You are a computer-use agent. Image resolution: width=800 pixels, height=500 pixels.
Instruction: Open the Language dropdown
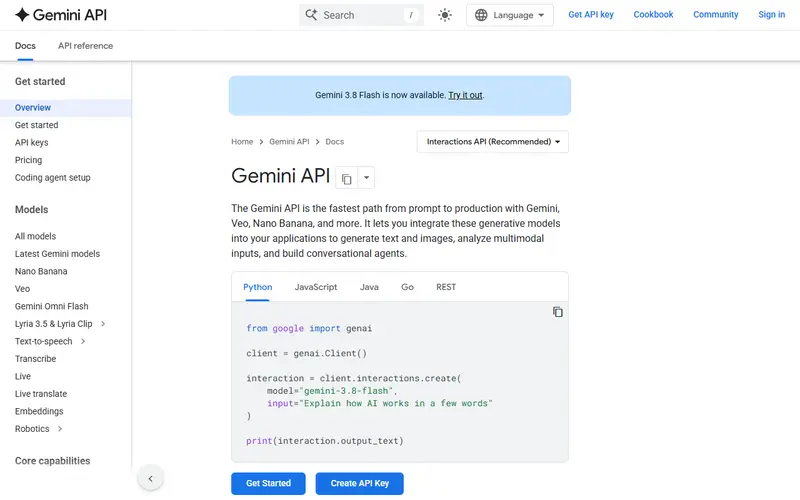tap(510, 15)
